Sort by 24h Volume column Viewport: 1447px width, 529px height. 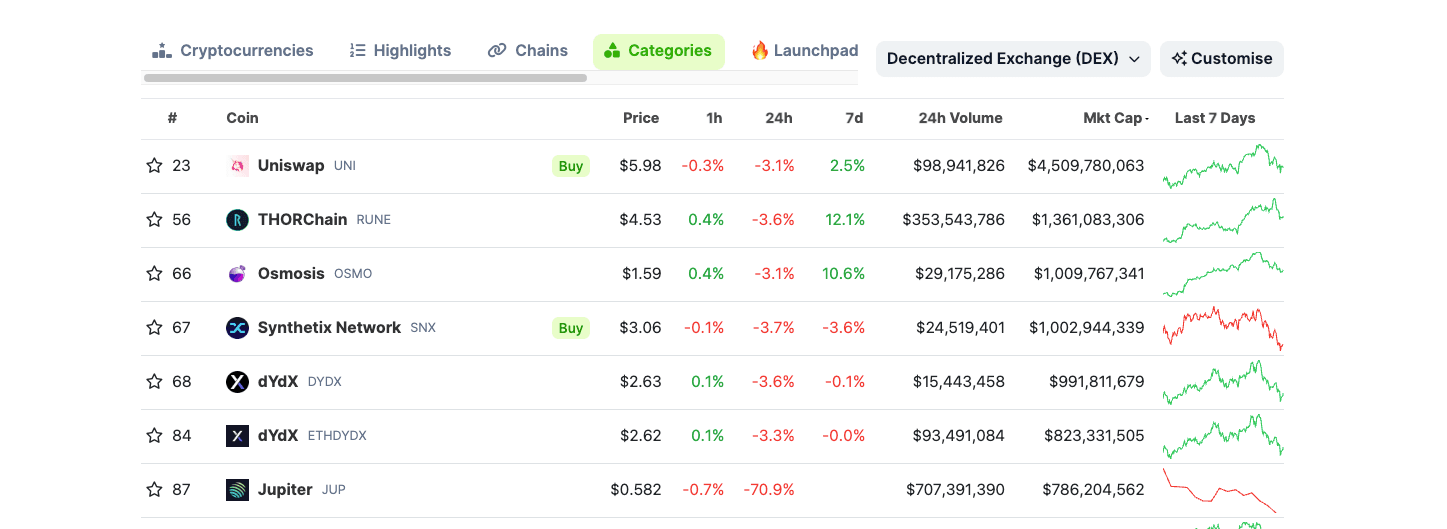pyautogui.click(x=960, y=118)
